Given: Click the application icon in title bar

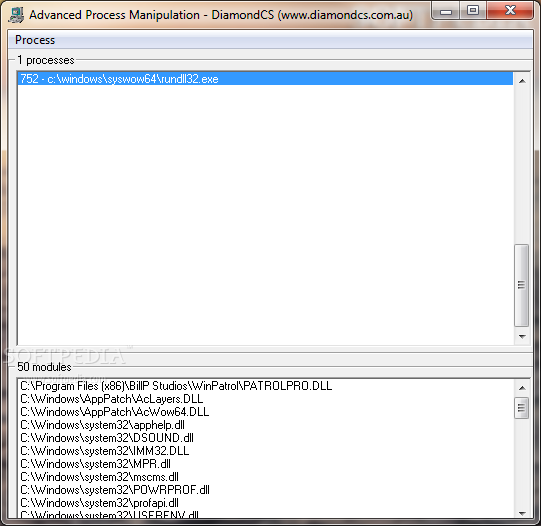Looking at the screenshot, I should coord(16,15).
